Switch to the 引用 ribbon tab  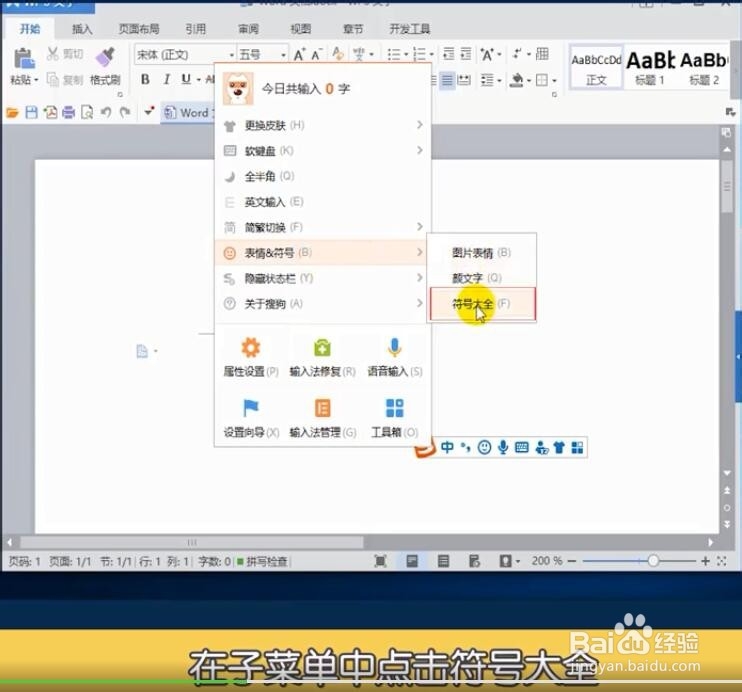coord(195,29)
